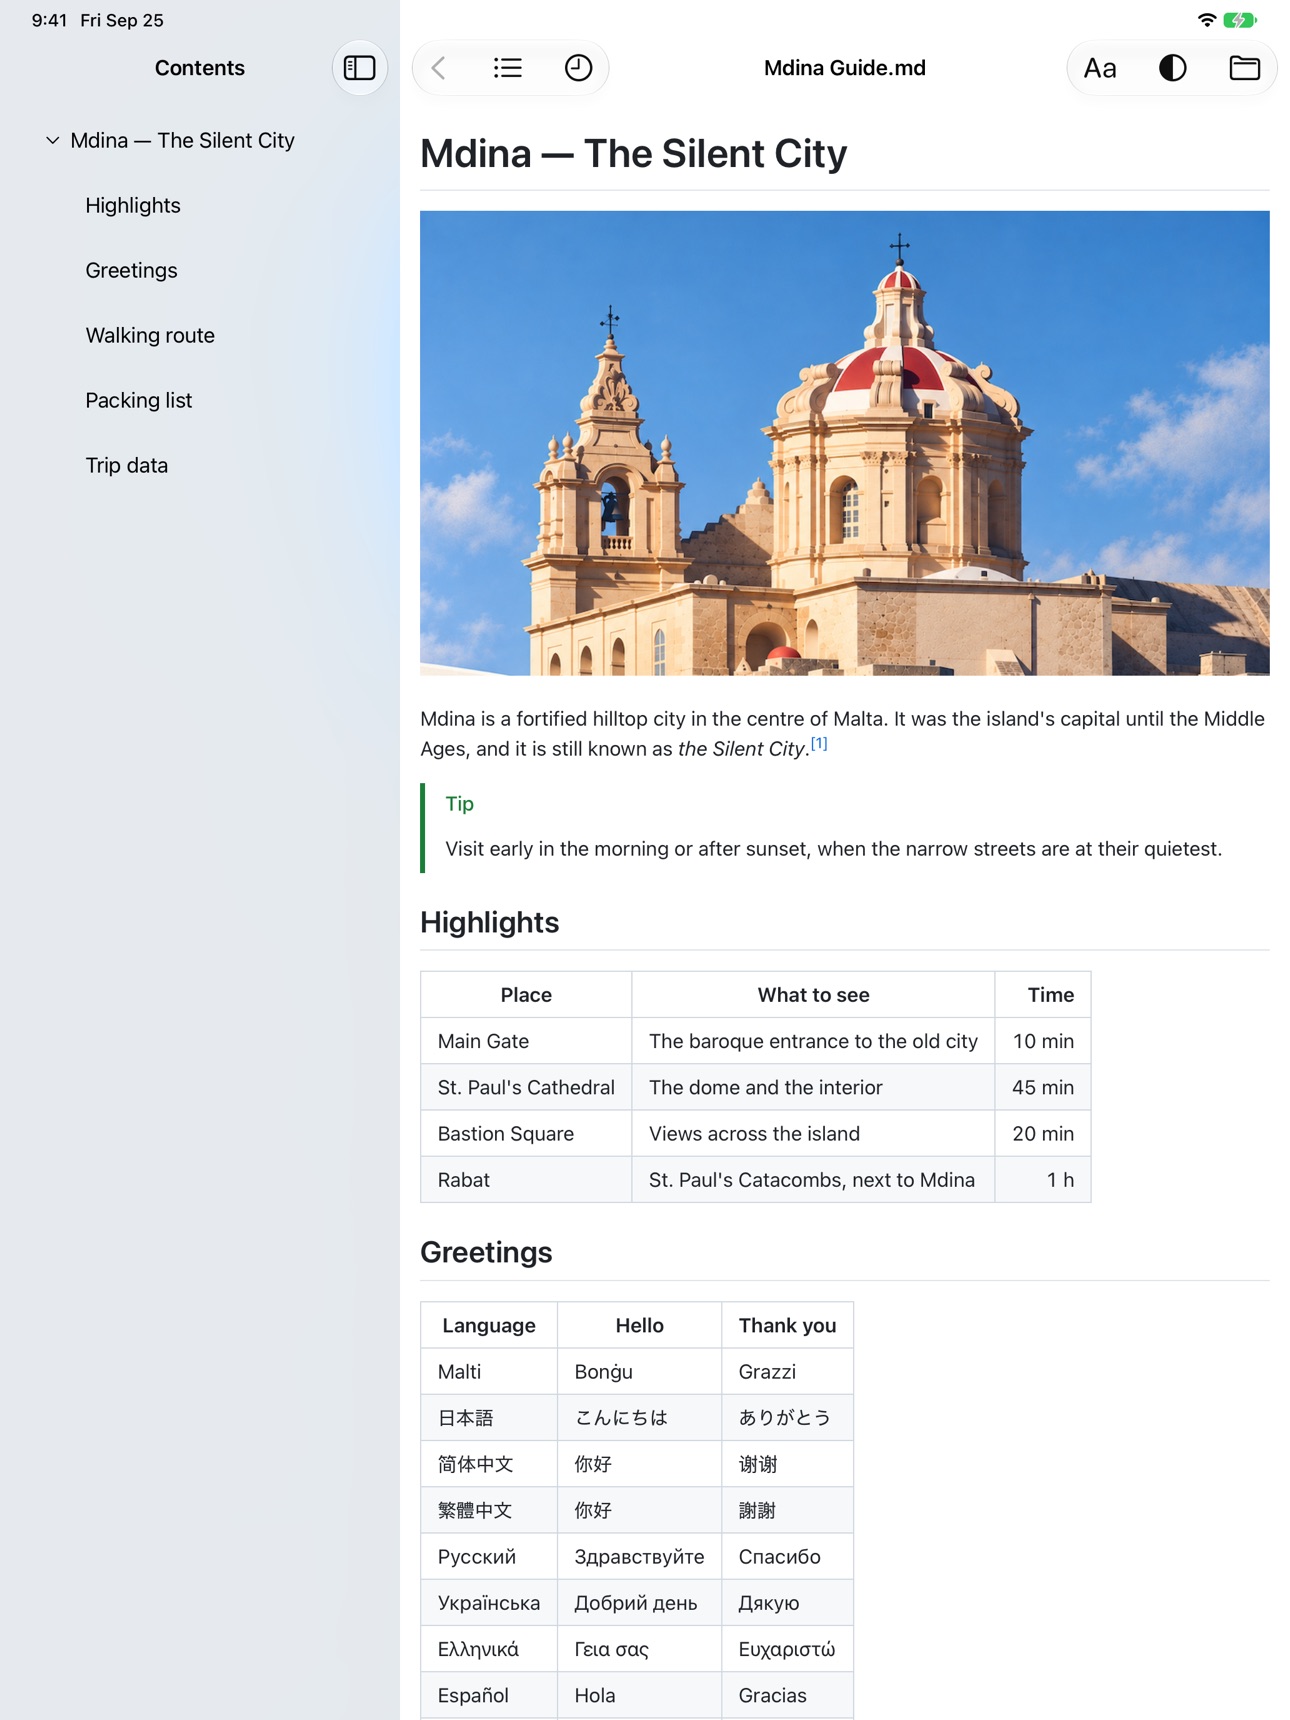Select the Views across the island cell

tap(813, 1134)
